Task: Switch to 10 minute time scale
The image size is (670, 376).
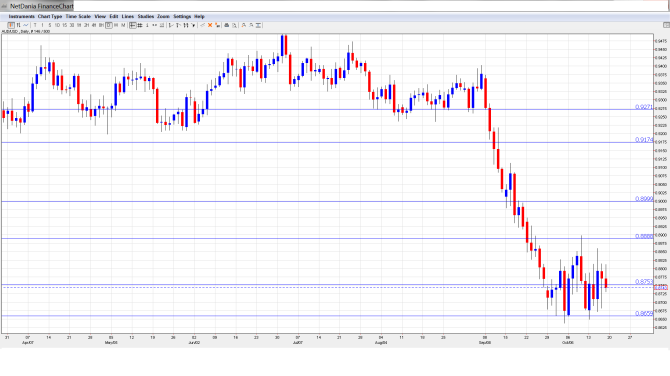Action: pos(57,25)
